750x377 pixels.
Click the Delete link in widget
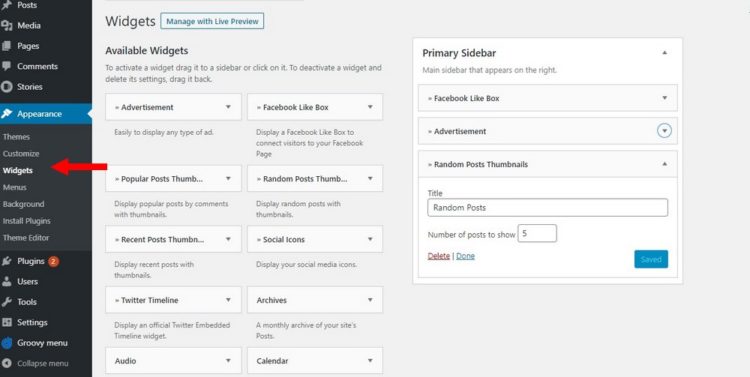pos(439,256)
